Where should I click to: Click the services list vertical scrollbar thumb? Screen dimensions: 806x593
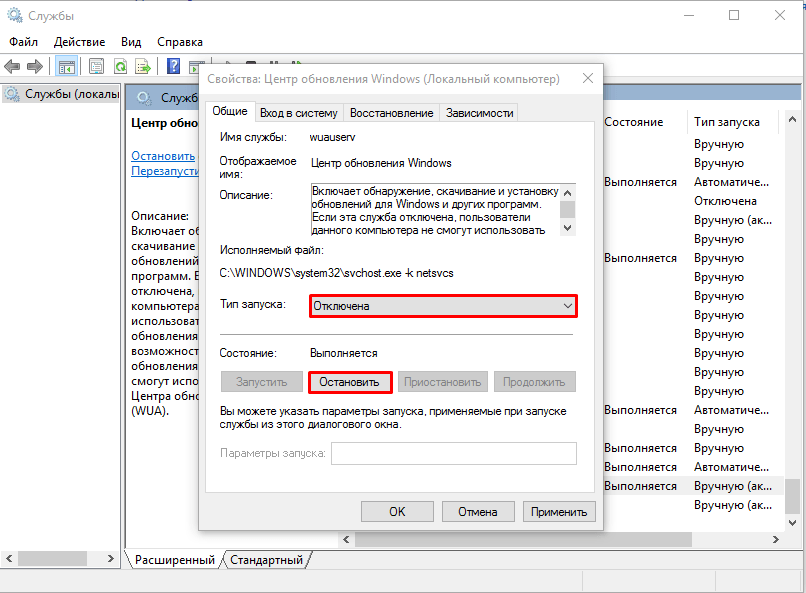[x=792, y=496]
